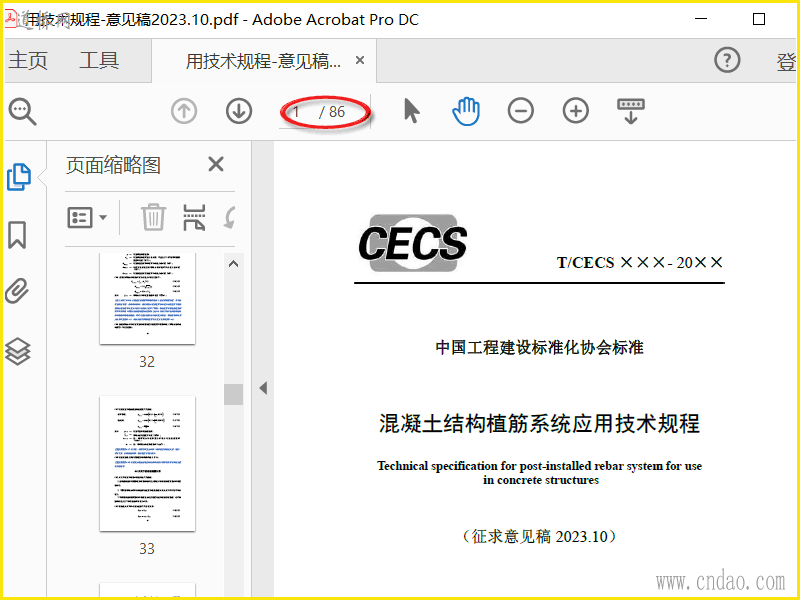Click text 中国工程建设标准化协会标准
Viewport: 800px width, 600px height.
(x=539, y=347)
